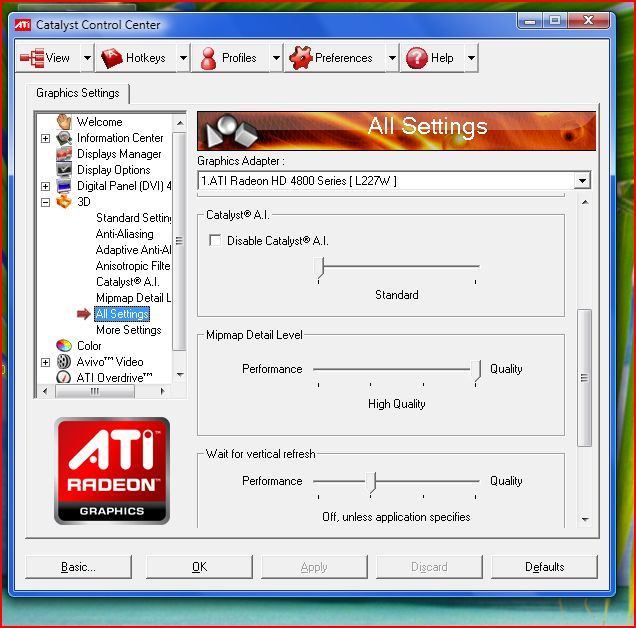The image size is (636, 628).
Task: Click the Mipmap Detail Level slider thumb
Action: [477, 371]
